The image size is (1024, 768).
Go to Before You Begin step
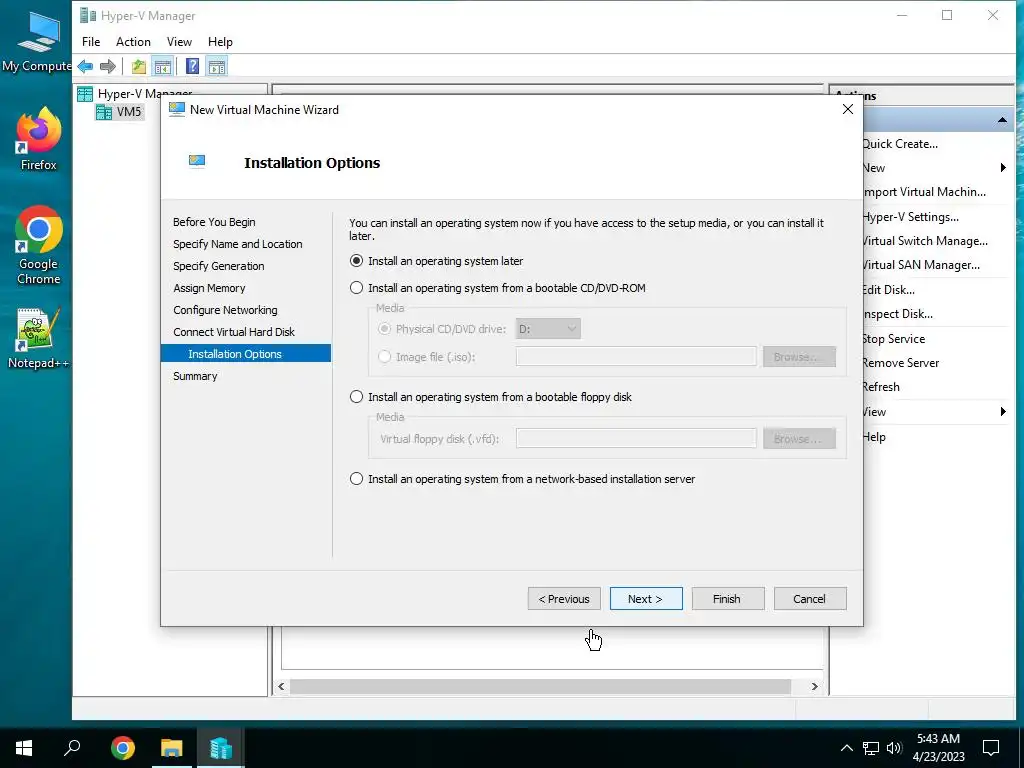tap(214, 222)
